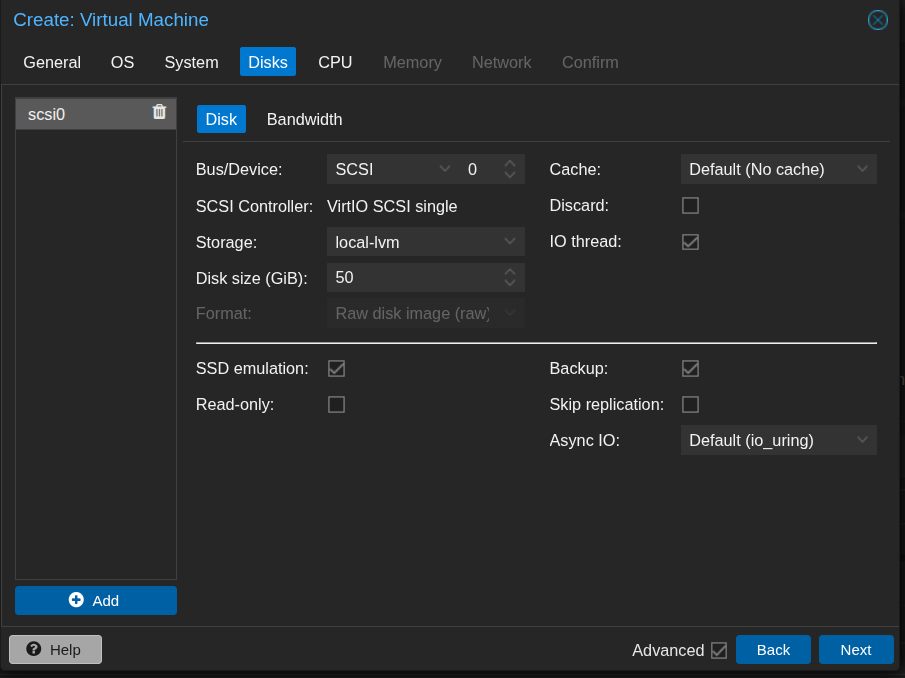The width and height of the screenshot is (905, 678).
Task: Switch to the Bandwidth tab
Action: pos(304,119)
